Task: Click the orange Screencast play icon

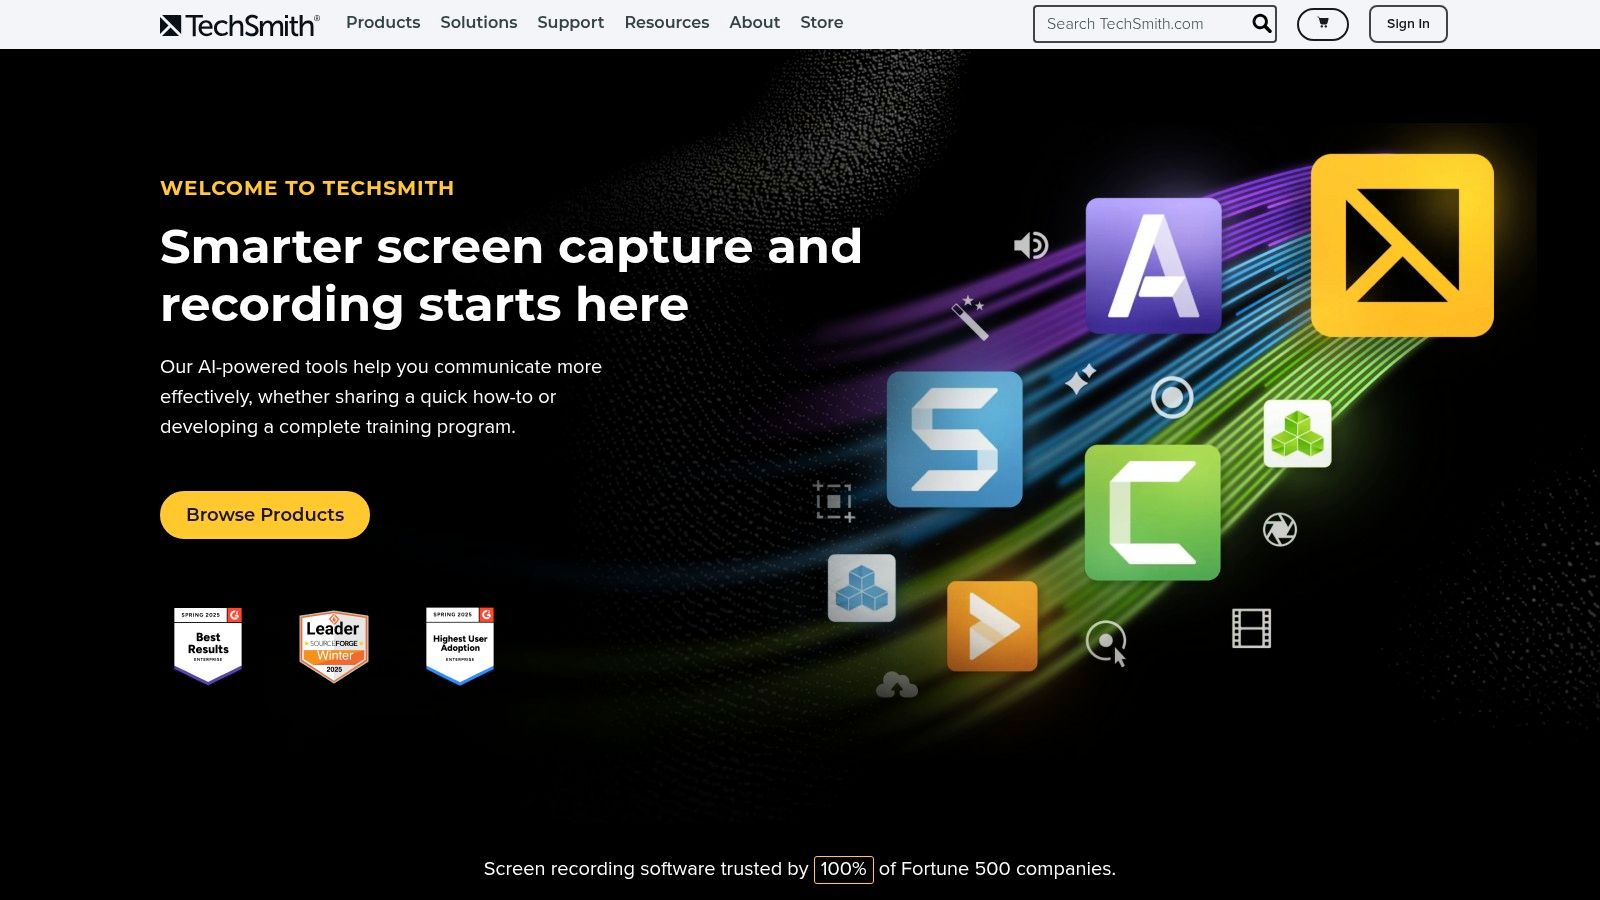Action: pos(992,628)
